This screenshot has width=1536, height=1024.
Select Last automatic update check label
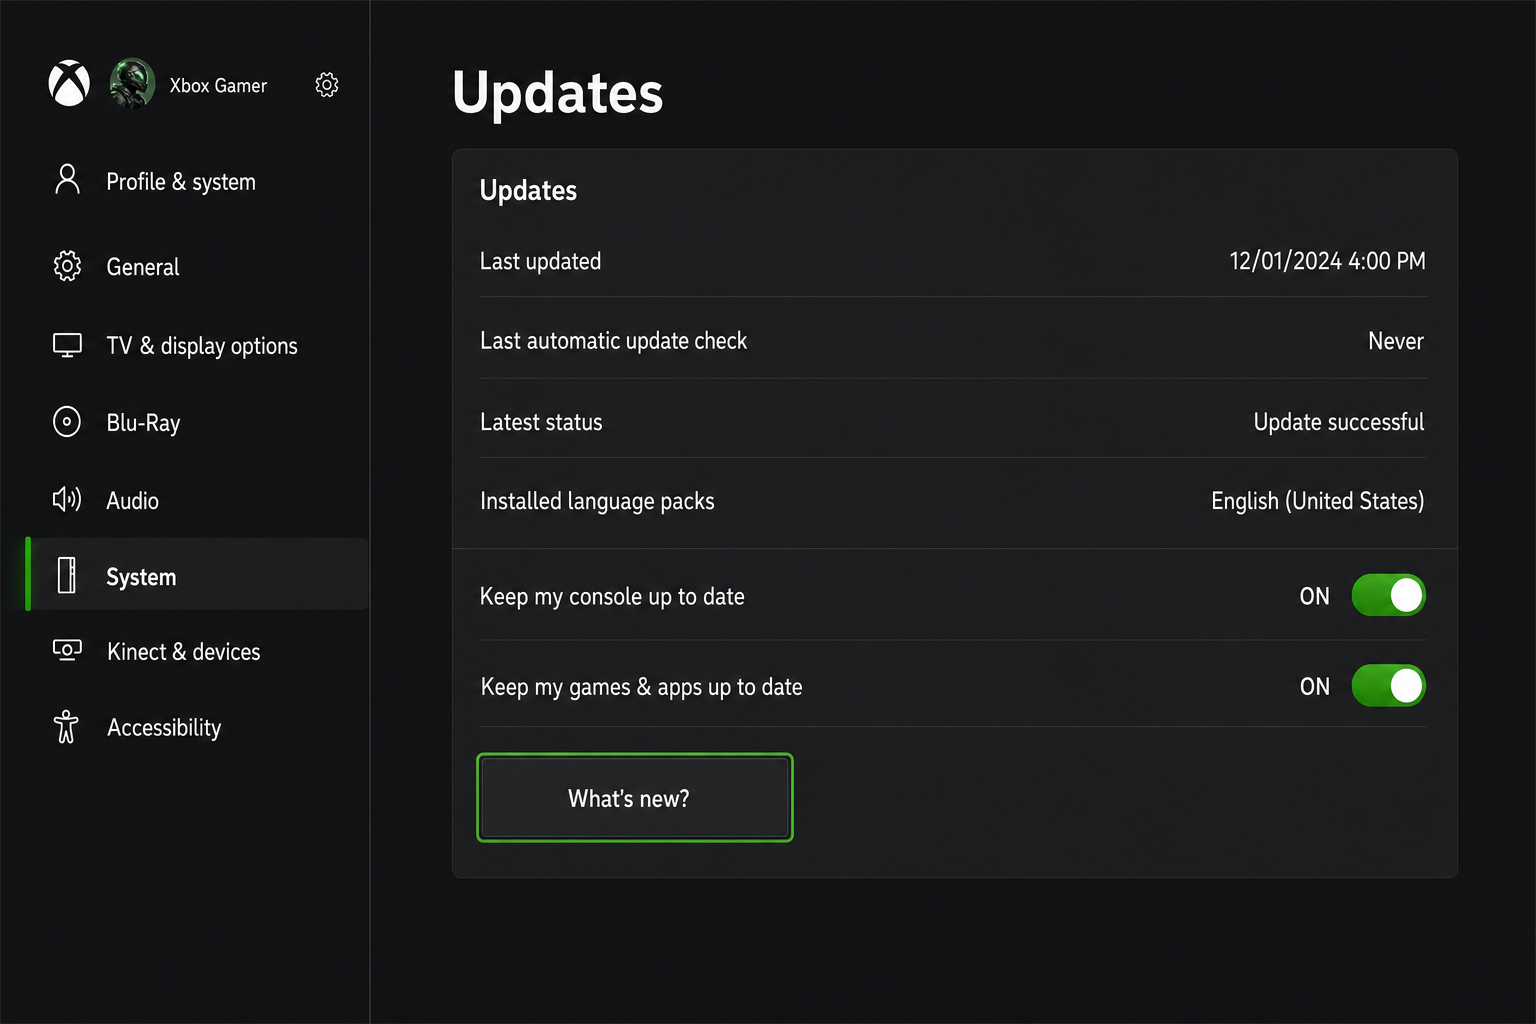click(x=613, y=341)
